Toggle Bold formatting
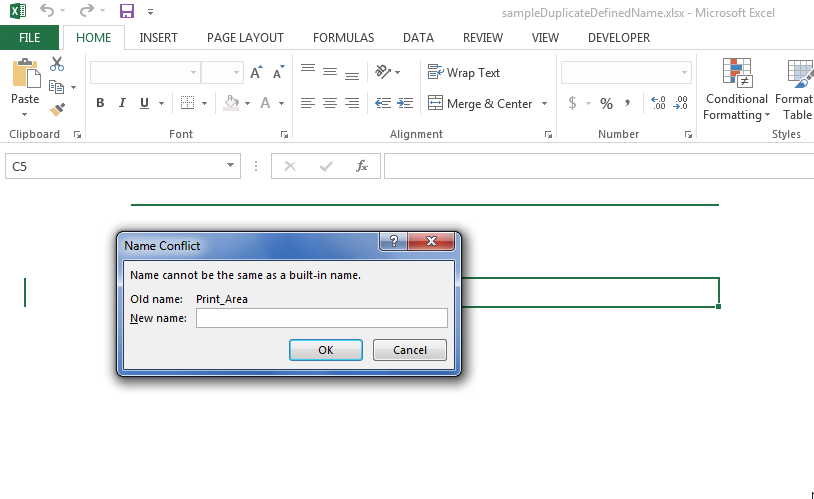Viewport: 814px width, 499px height. point(100,103)
